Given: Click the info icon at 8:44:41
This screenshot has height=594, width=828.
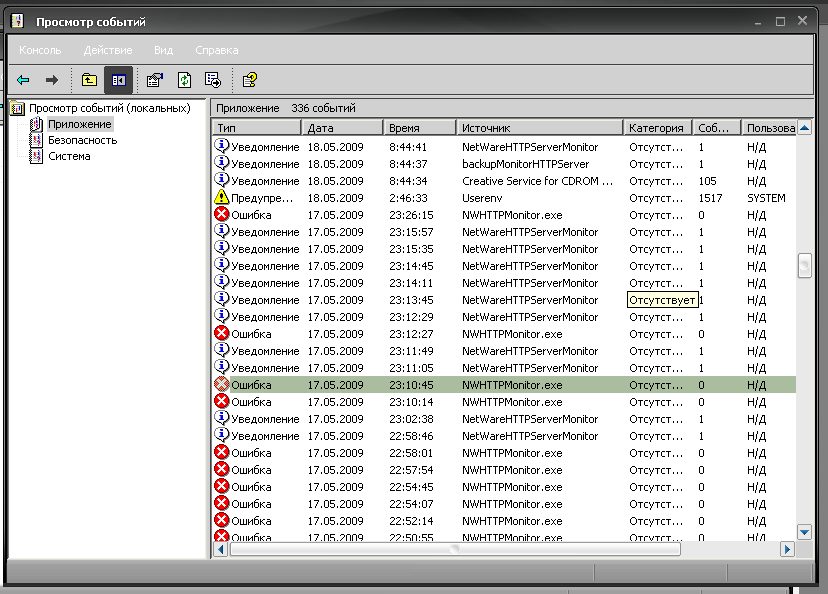Looking at the screenshot, I should [221, 146].
